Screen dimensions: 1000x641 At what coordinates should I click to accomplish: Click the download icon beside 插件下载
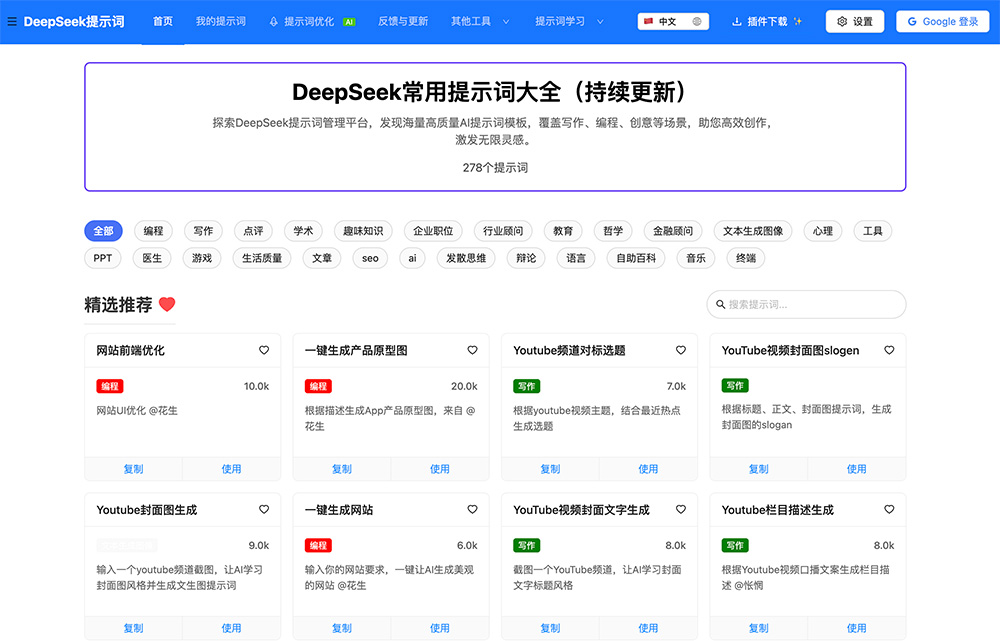click(739, 19)
